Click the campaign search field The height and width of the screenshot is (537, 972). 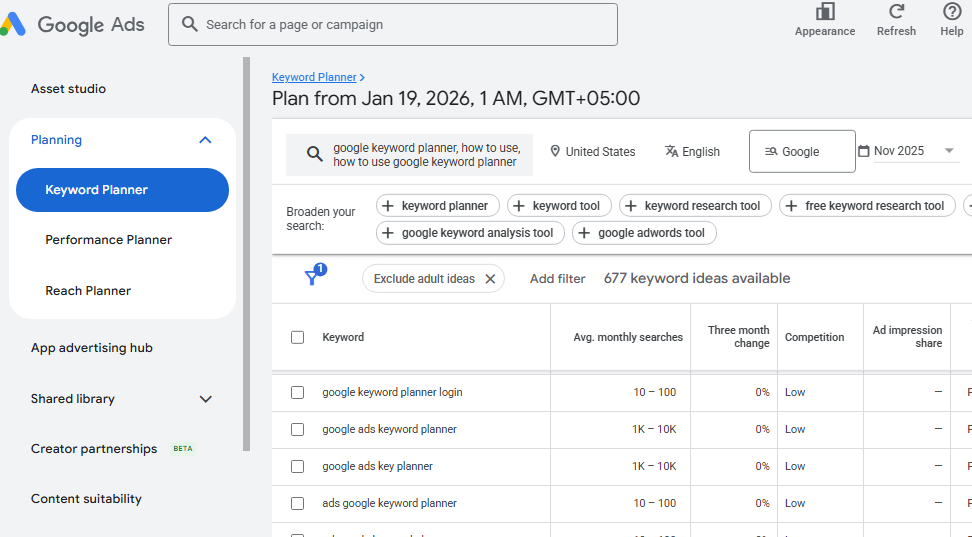tap(400, 25)
